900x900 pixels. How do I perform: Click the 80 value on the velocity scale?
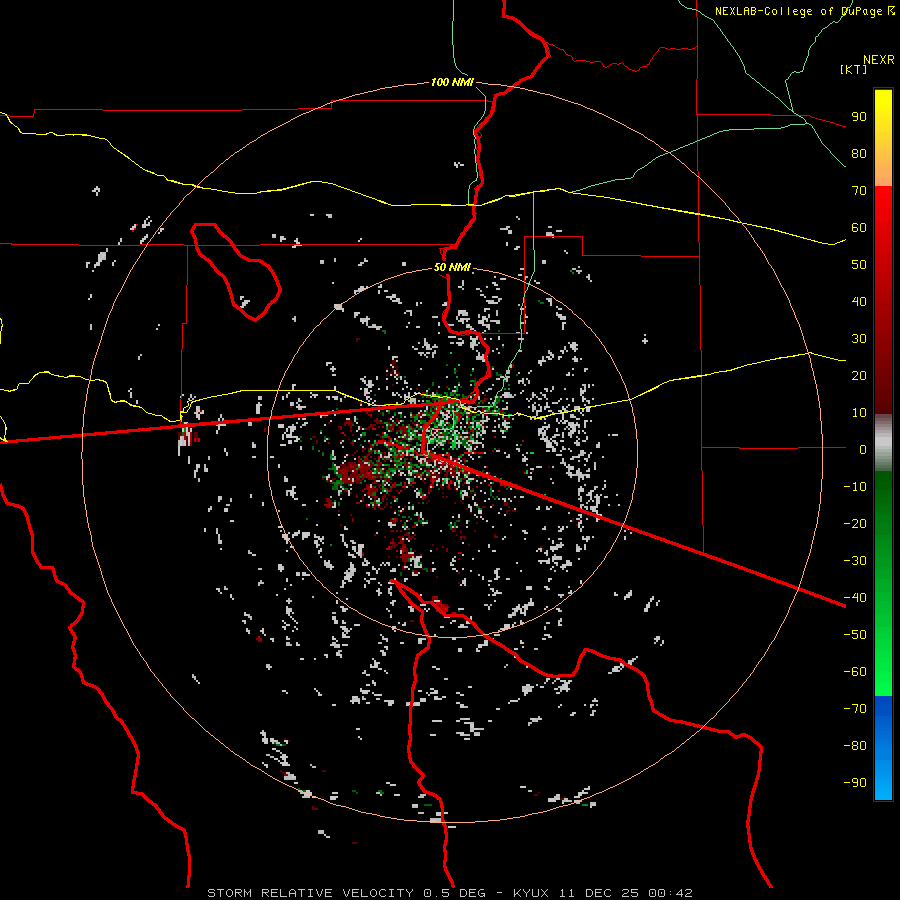859,153
